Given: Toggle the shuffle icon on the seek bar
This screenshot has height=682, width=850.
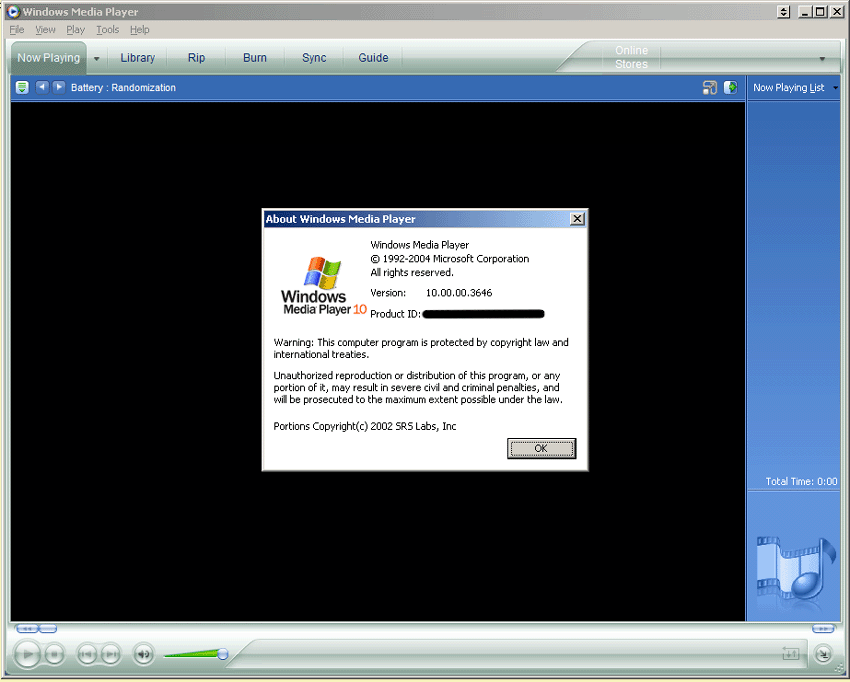Looking at the screenshot, I should 790,654.
